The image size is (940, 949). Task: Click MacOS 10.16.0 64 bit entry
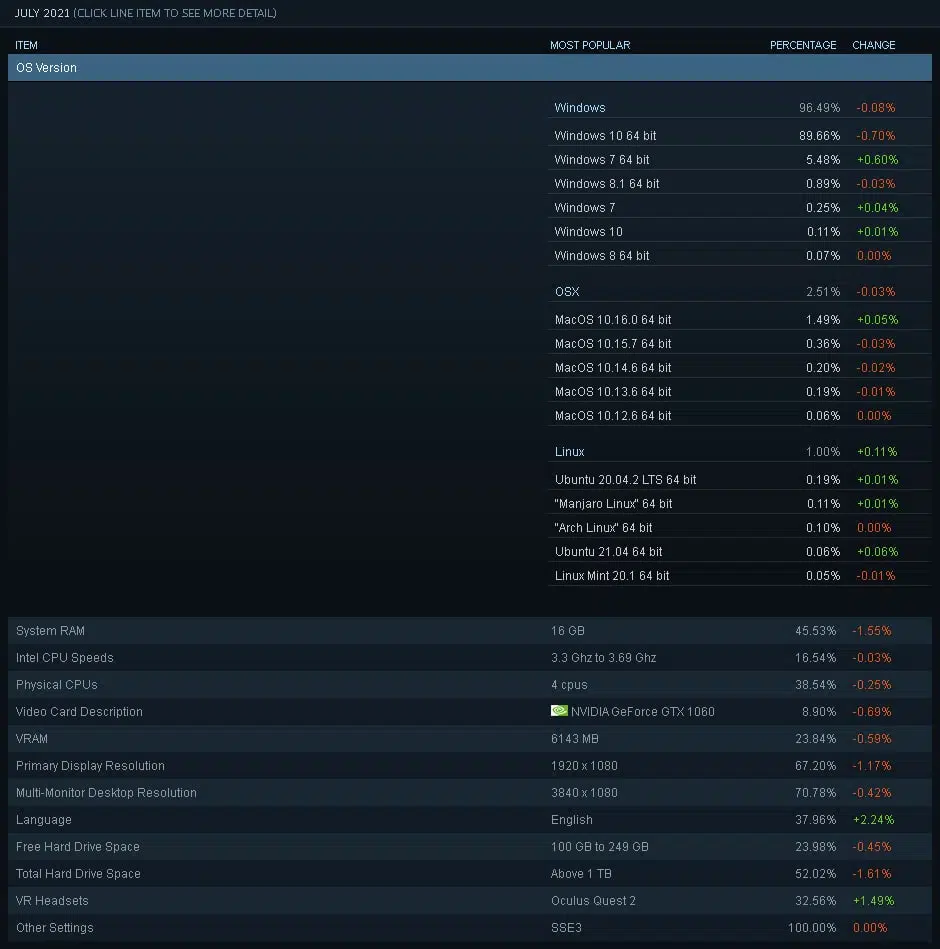(x=740, y=320)
